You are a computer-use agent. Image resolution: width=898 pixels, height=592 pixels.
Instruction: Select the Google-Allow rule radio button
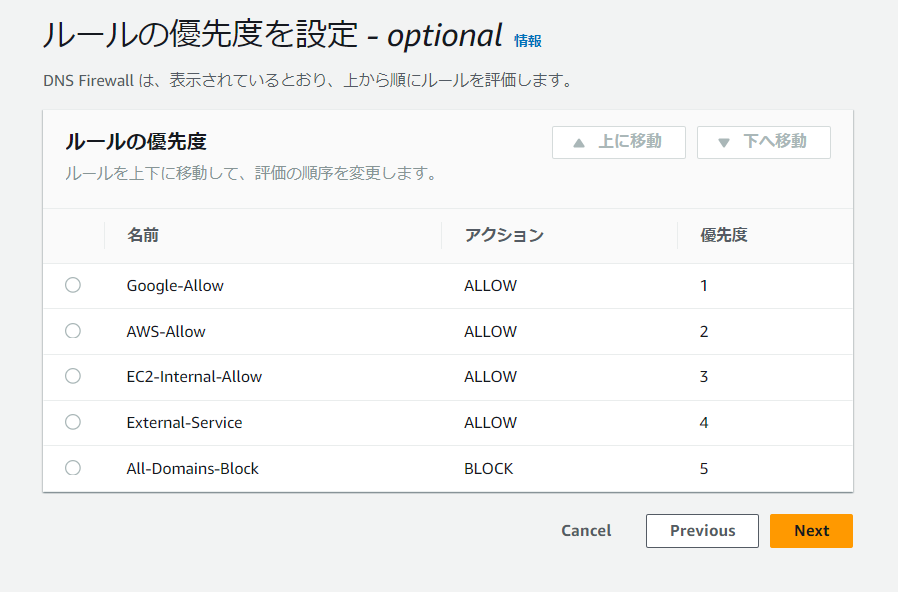pyautogui.click(x=72, y=285)
